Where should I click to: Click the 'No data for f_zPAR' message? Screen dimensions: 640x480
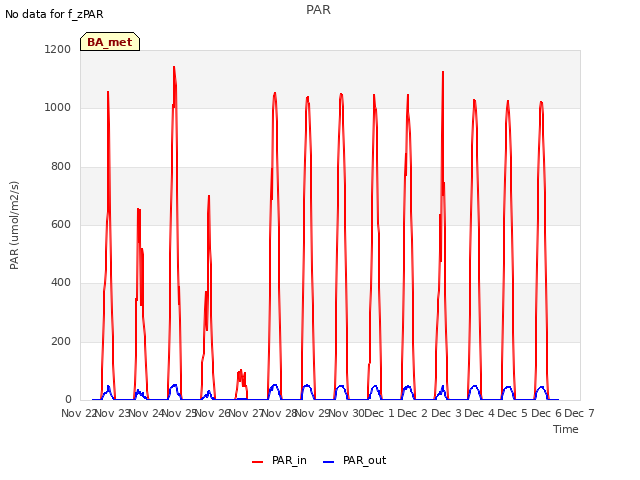click(54, 14)
